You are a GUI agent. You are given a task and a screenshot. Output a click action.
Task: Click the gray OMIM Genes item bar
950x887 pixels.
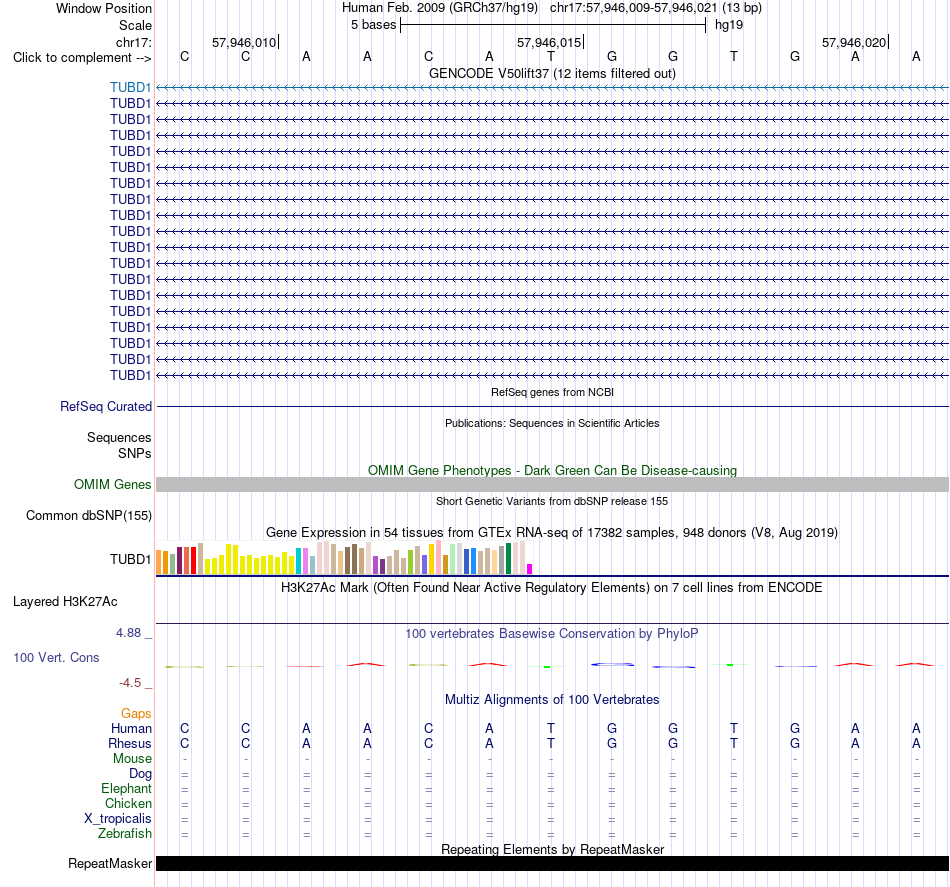552,485
